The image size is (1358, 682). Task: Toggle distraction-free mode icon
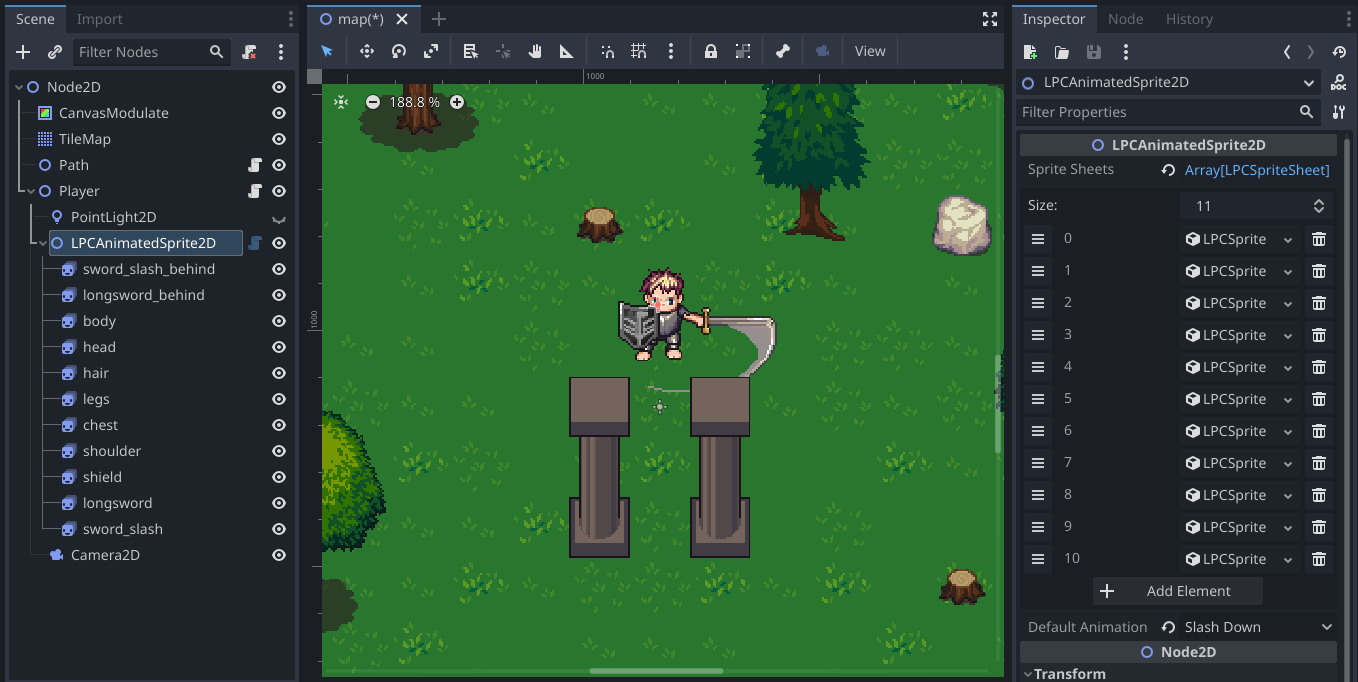pyautogui.click(x=989, y=19)
